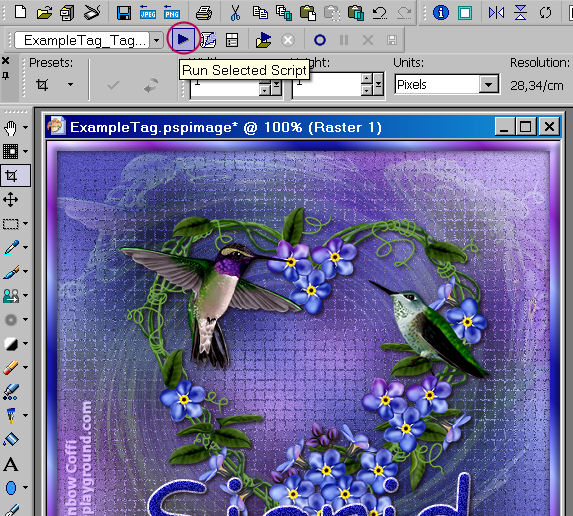Screen dimensions: 573x516
Task: Click the Pause Script Recording icon
Action: pos(344,40)
